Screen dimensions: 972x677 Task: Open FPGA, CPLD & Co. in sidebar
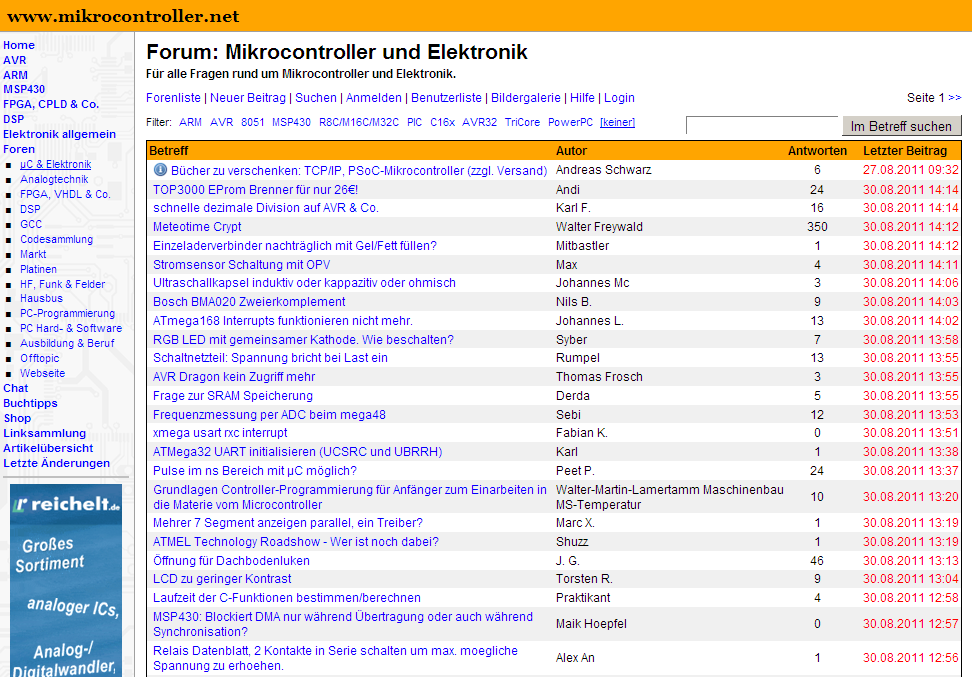click(x=51, y=104)
